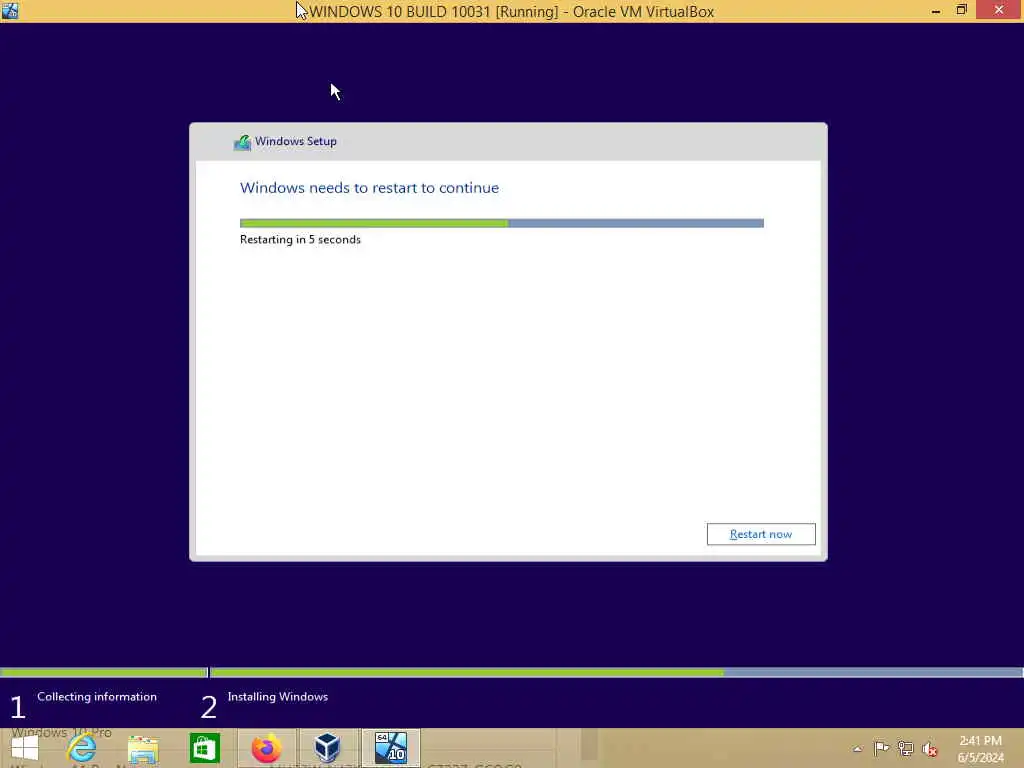Select the Windows 10 VM taskbar icon
Screen dimensions: 1024x768
(x=391, y=748)
